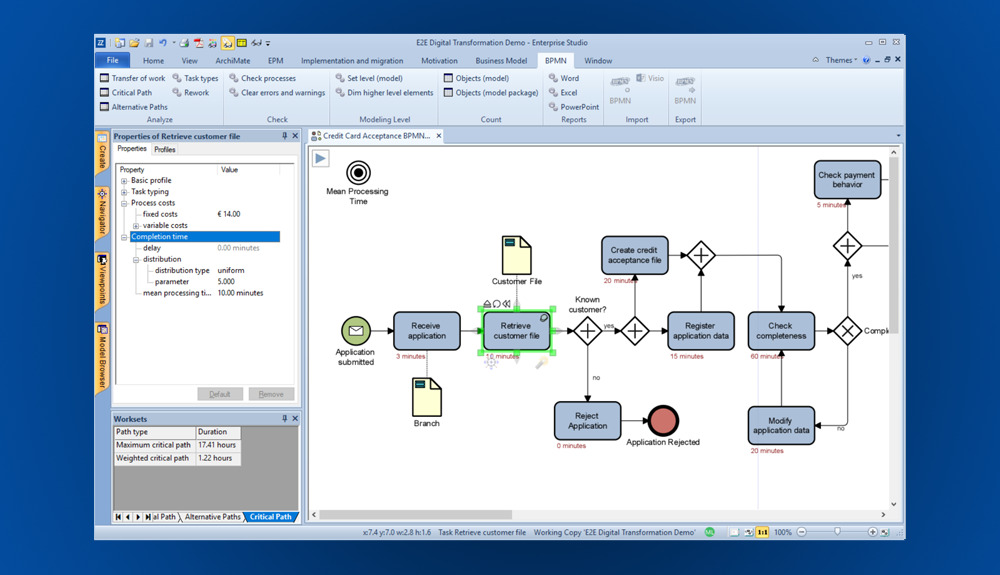Open Set level (model) command

(x=369, y=78)
